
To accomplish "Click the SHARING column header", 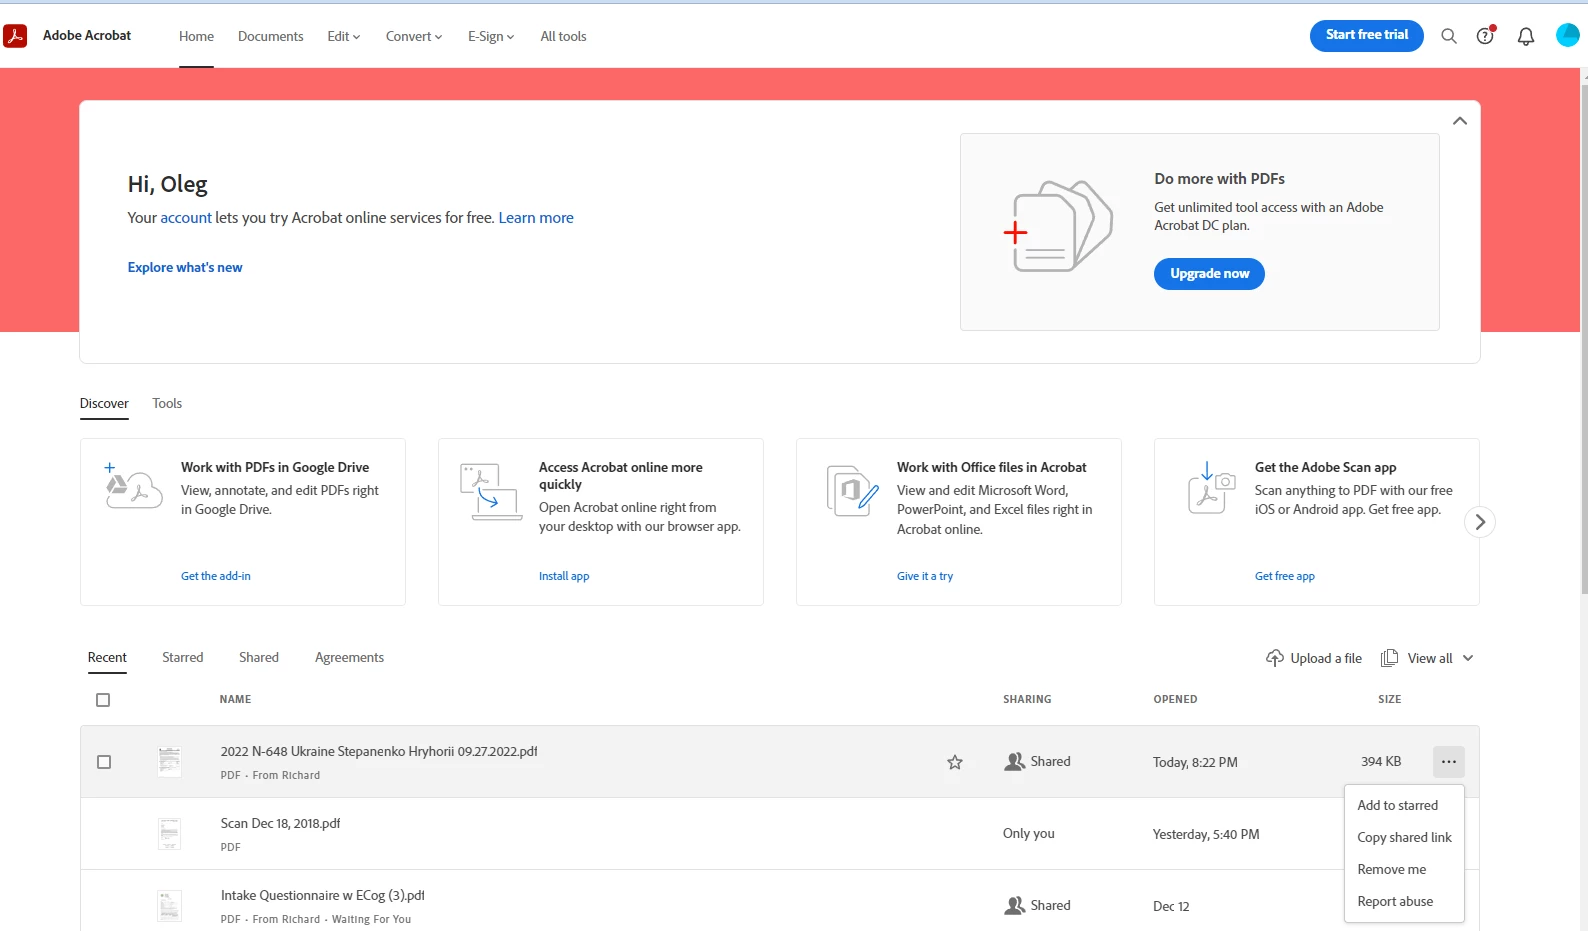I will point(1027,700).
